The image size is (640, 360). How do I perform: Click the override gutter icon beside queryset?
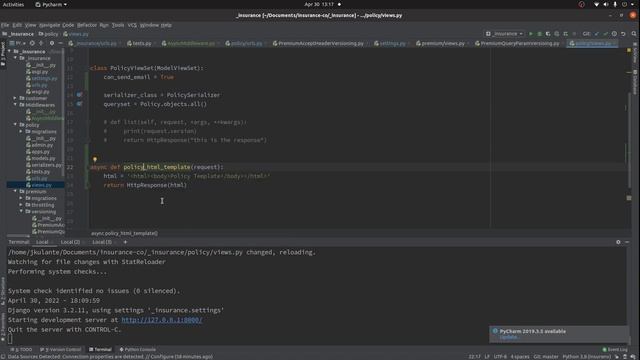79,104
